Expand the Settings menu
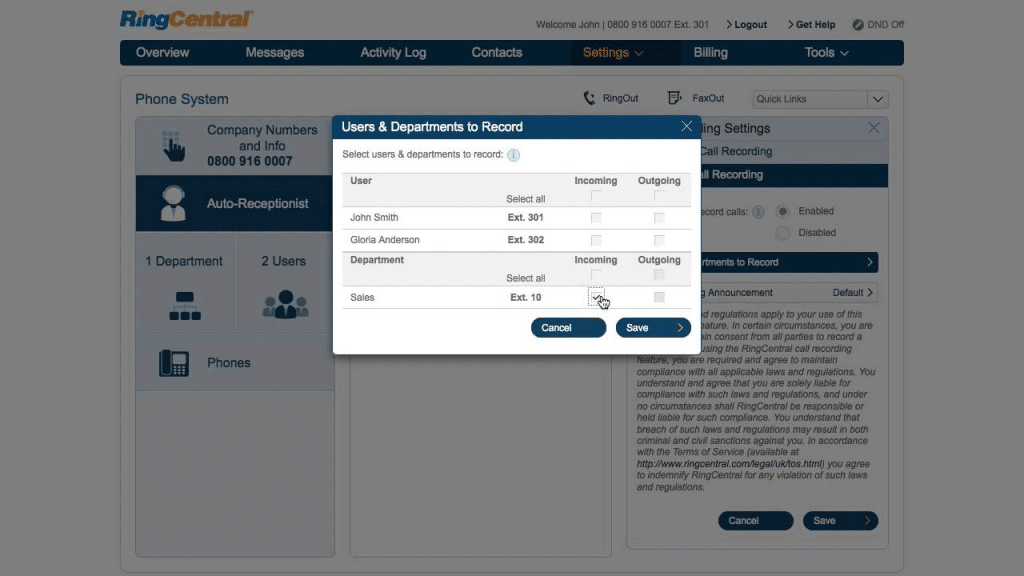Viewport: 1024px width, 576px height. coord(612,53)
